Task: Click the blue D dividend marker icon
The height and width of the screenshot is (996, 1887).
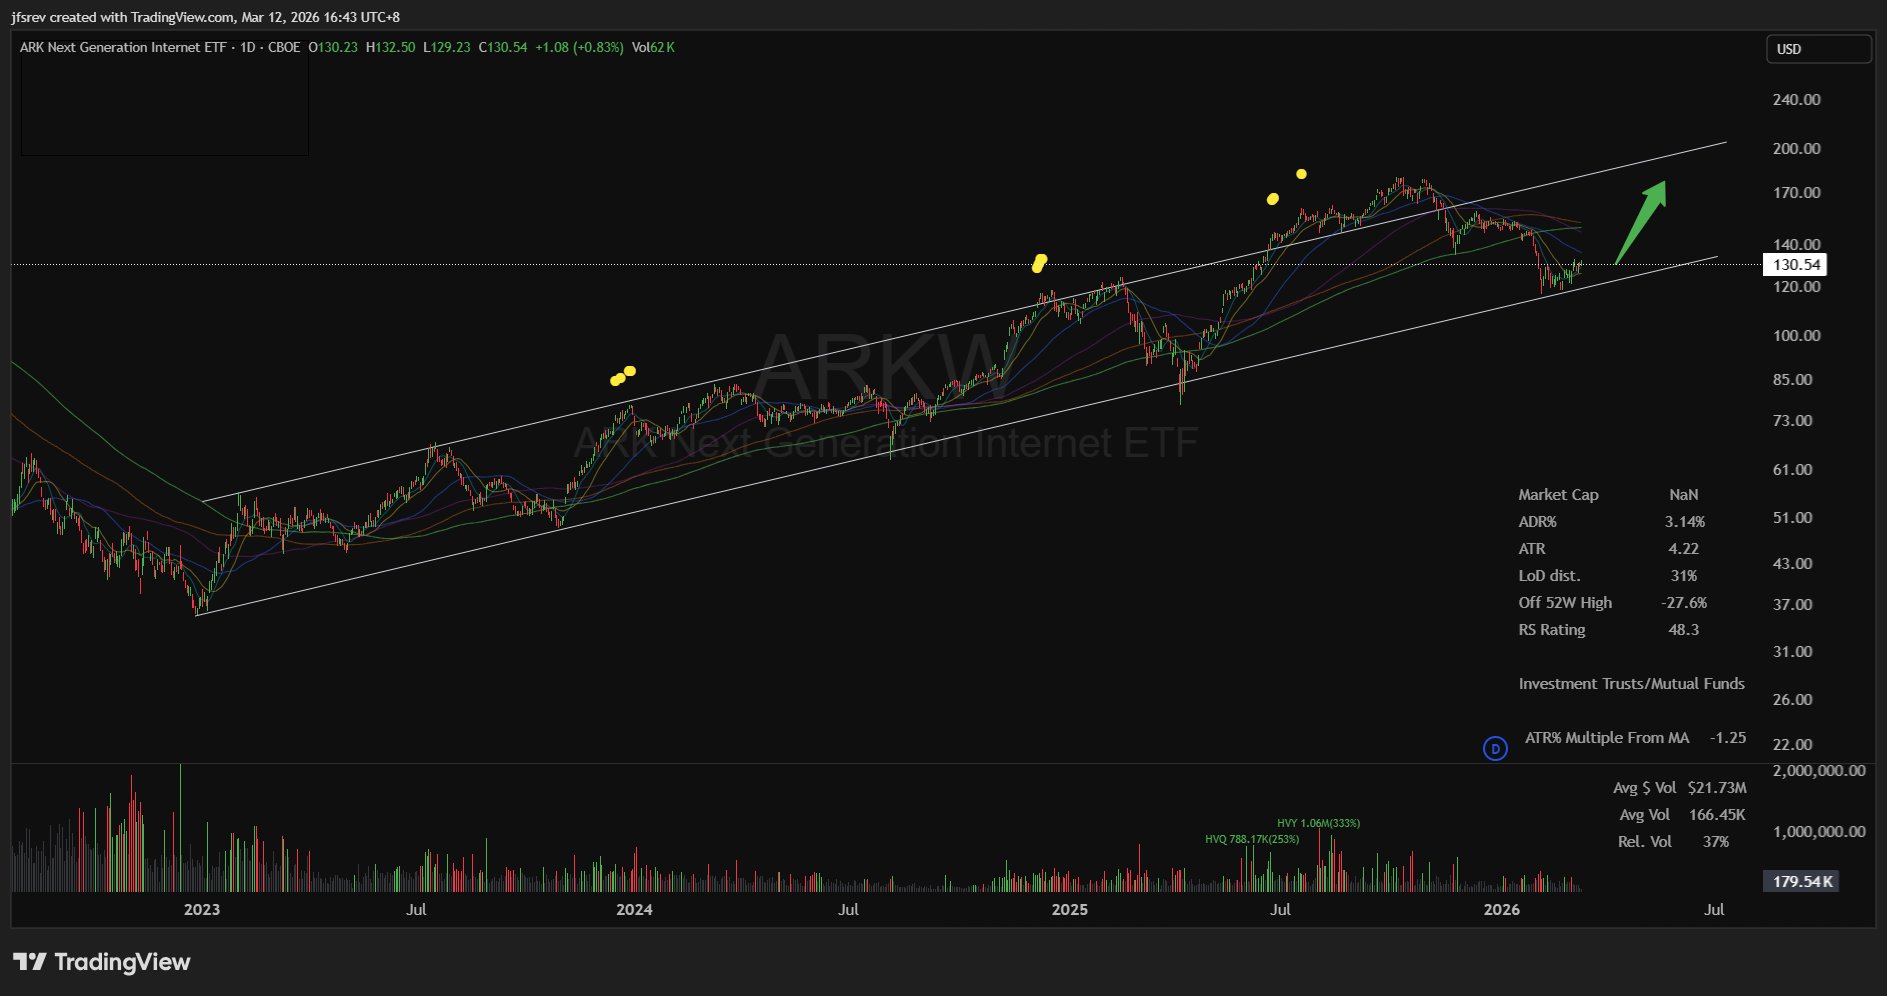Action: pos(1495,748)
